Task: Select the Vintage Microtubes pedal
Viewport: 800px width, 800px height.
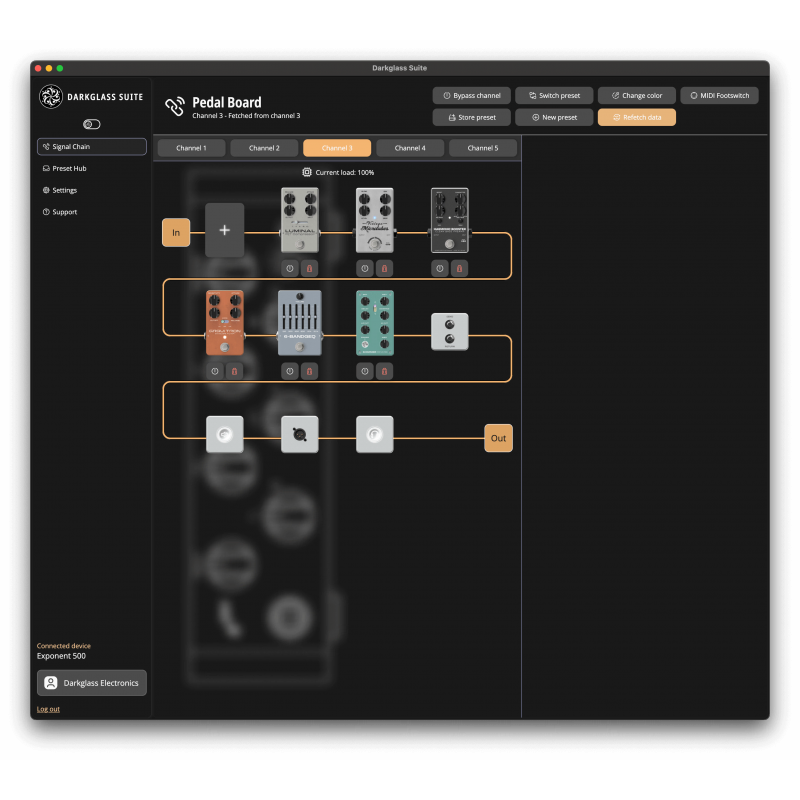Action: 374,220
